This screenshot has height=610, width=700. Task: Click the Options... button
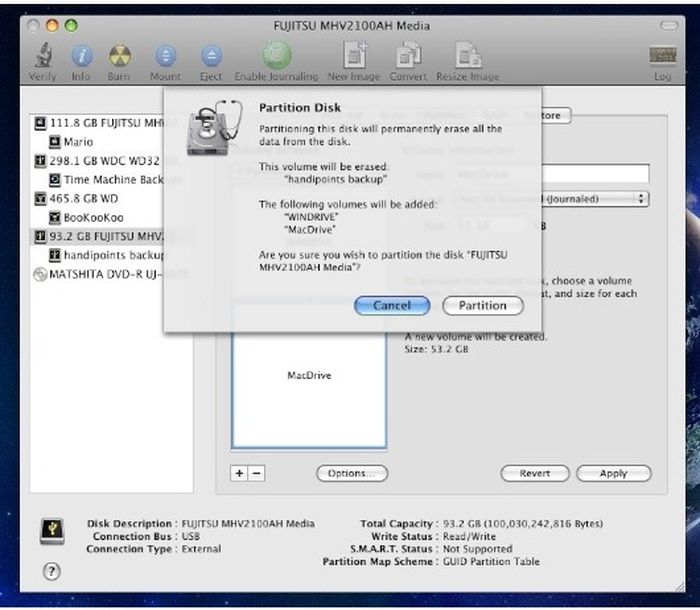tap(352, 473)
